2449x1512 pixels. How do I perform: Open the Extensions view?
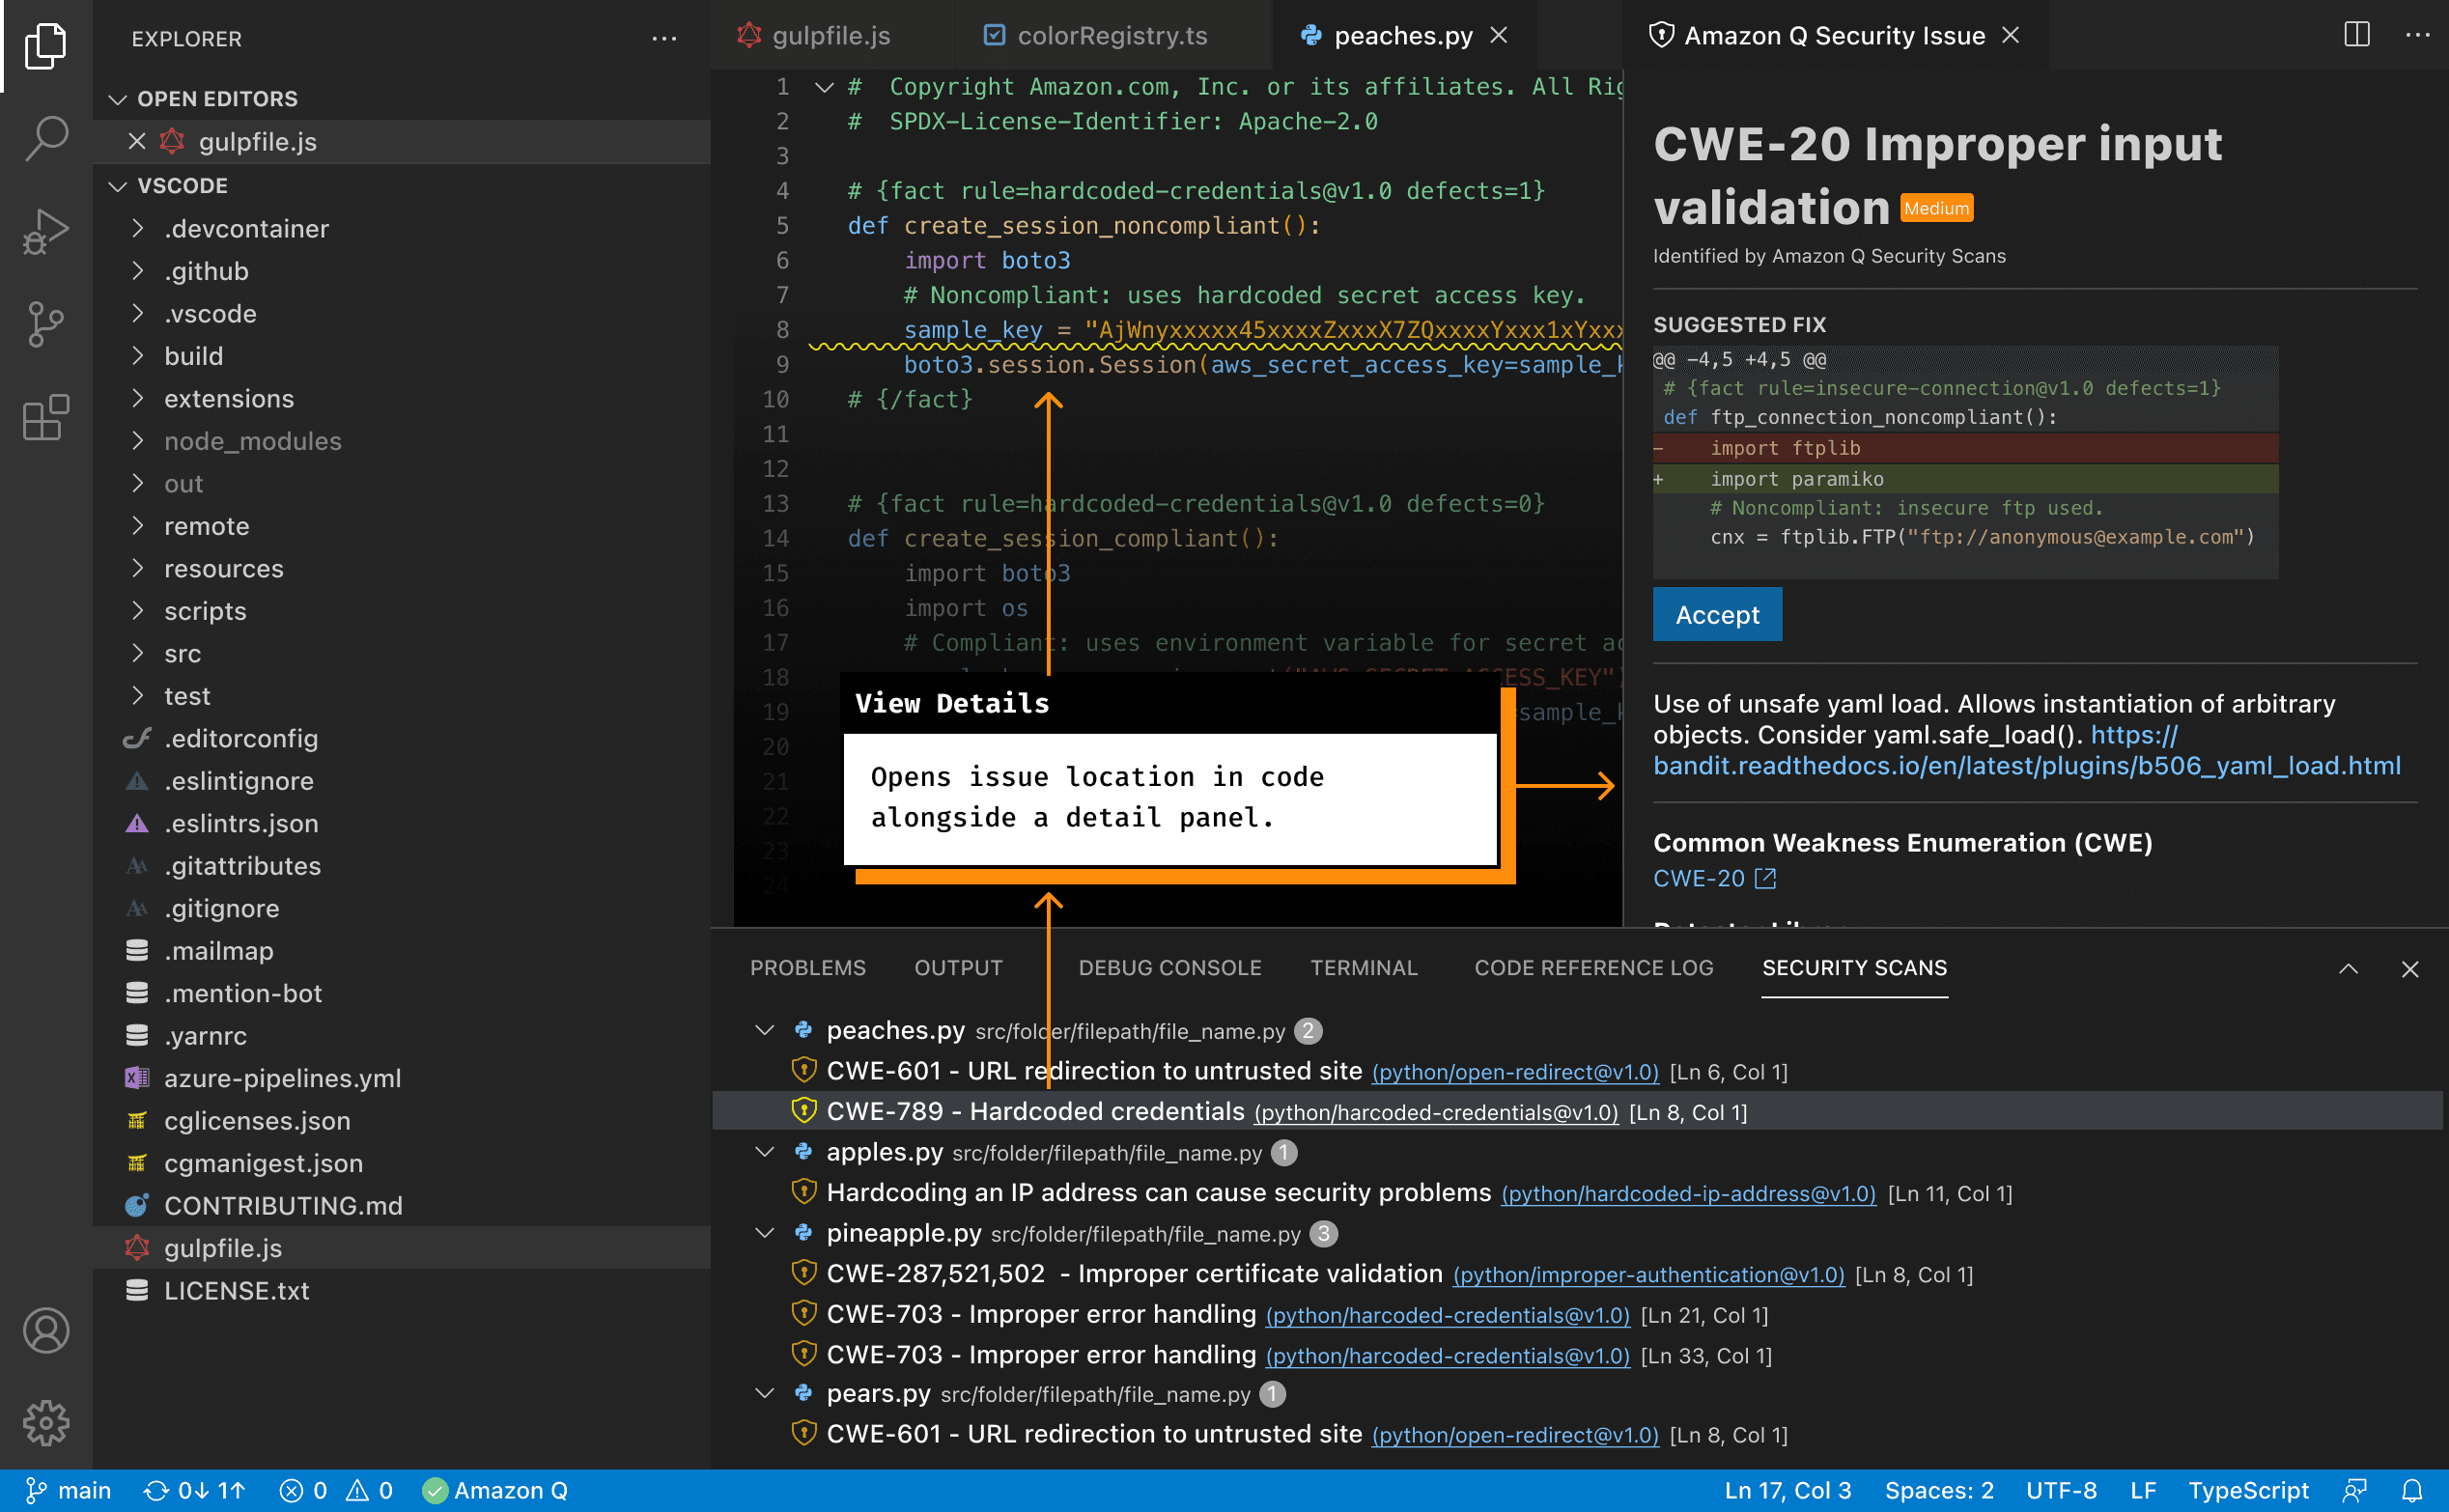45,417
